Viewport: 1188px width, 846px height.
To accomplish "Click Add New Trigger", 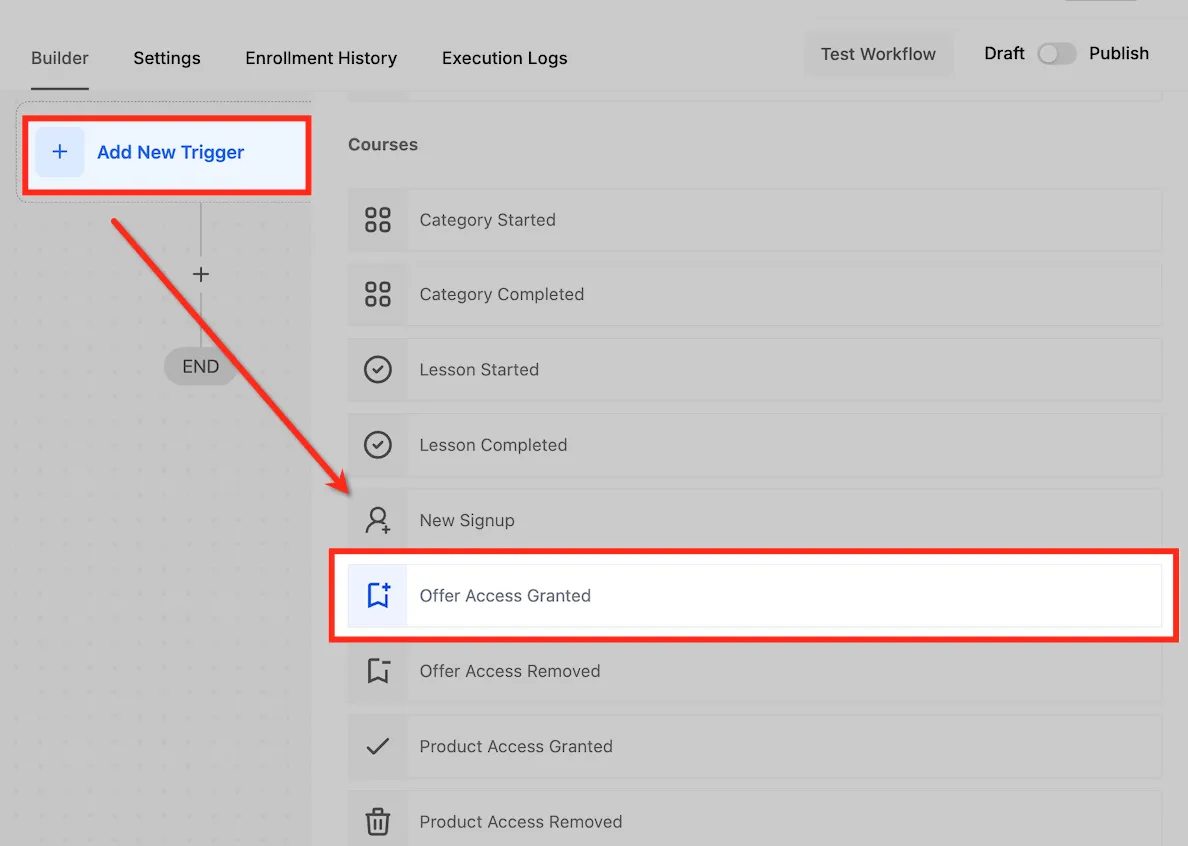I will coord(167,152).
